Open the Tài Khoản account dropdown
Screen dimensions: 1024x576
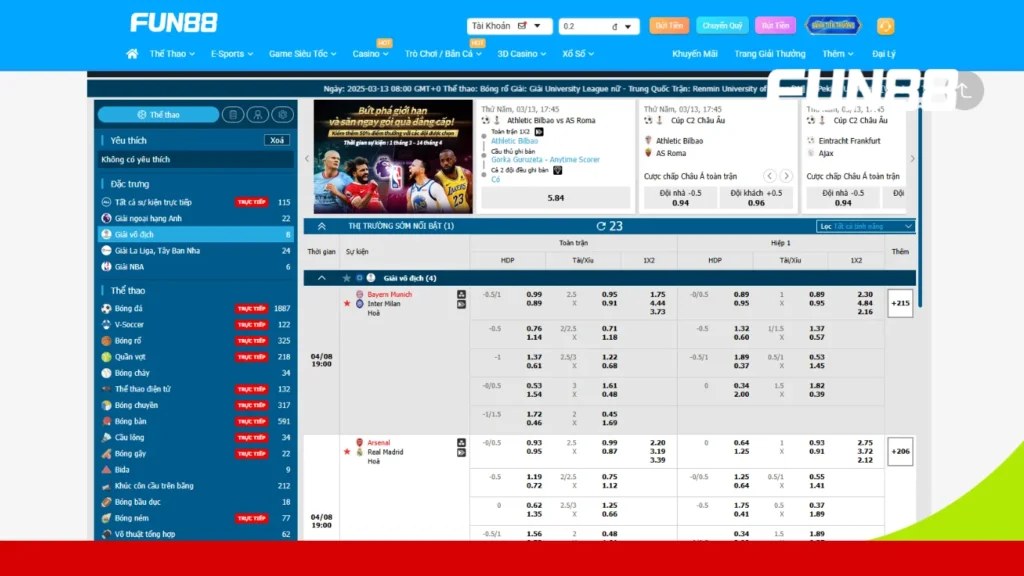point(509,26)
